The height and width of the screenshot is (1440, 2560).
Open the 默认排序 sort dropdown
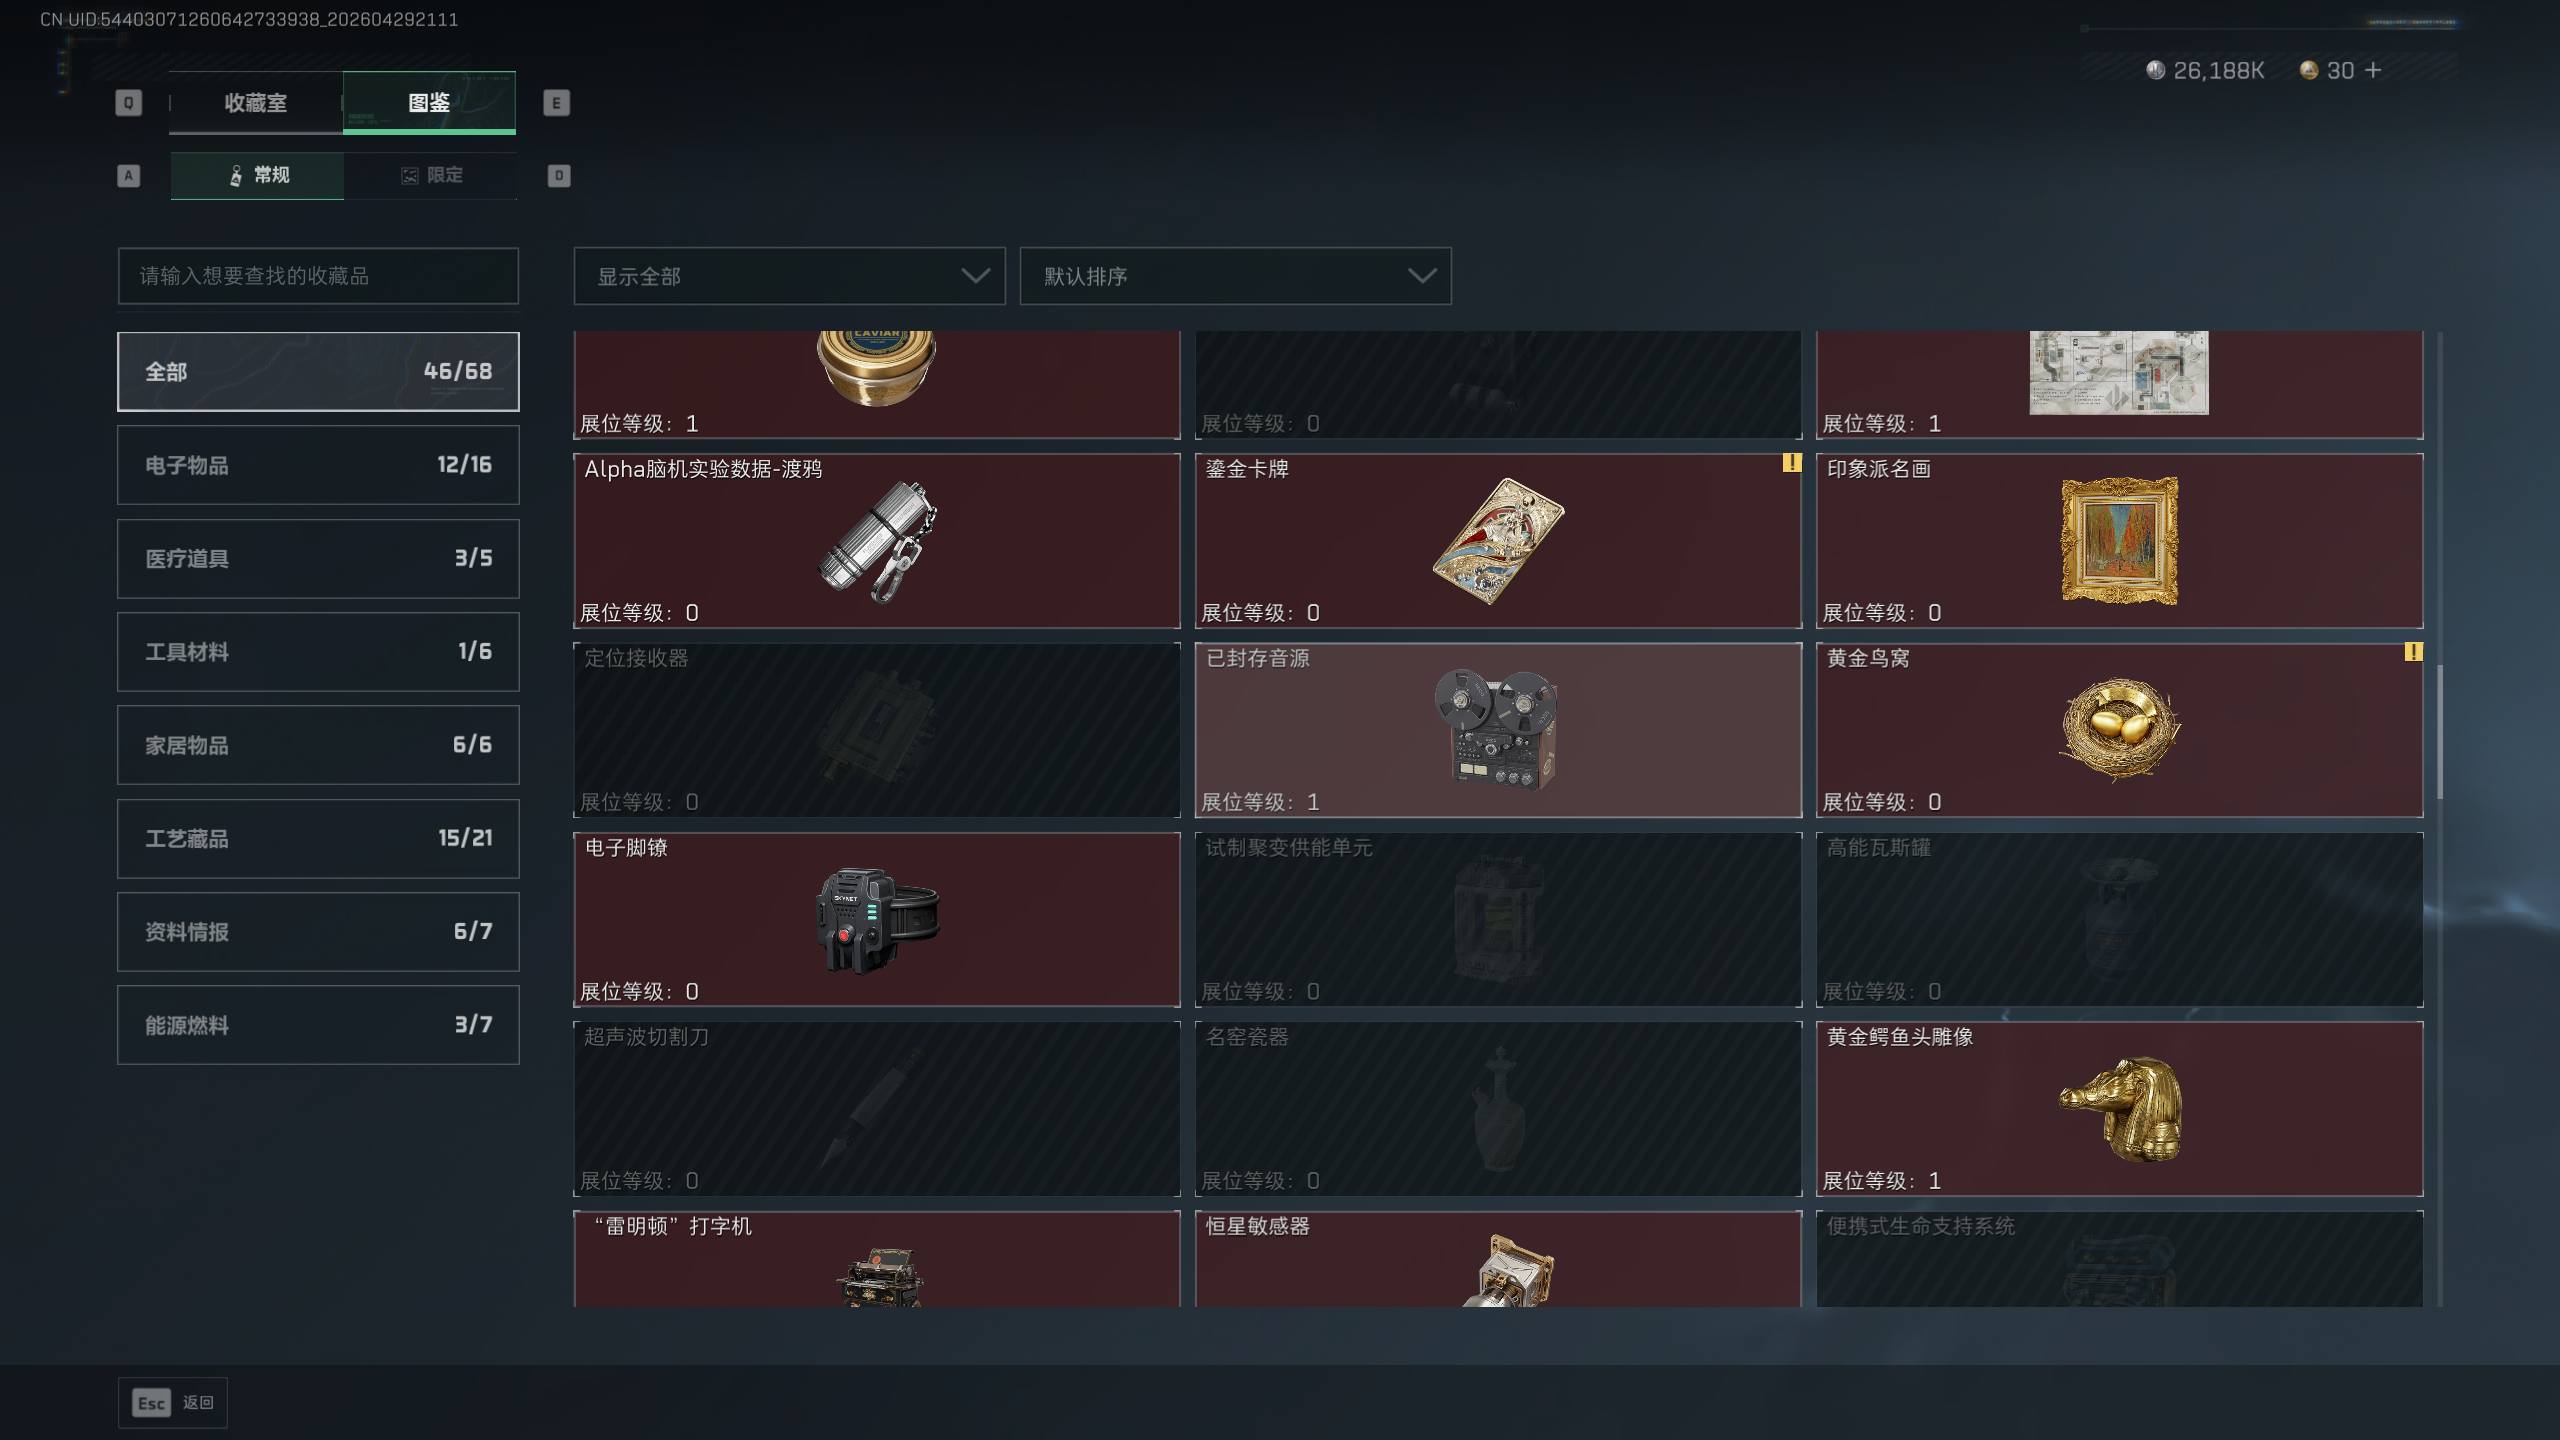[1235, 276]
